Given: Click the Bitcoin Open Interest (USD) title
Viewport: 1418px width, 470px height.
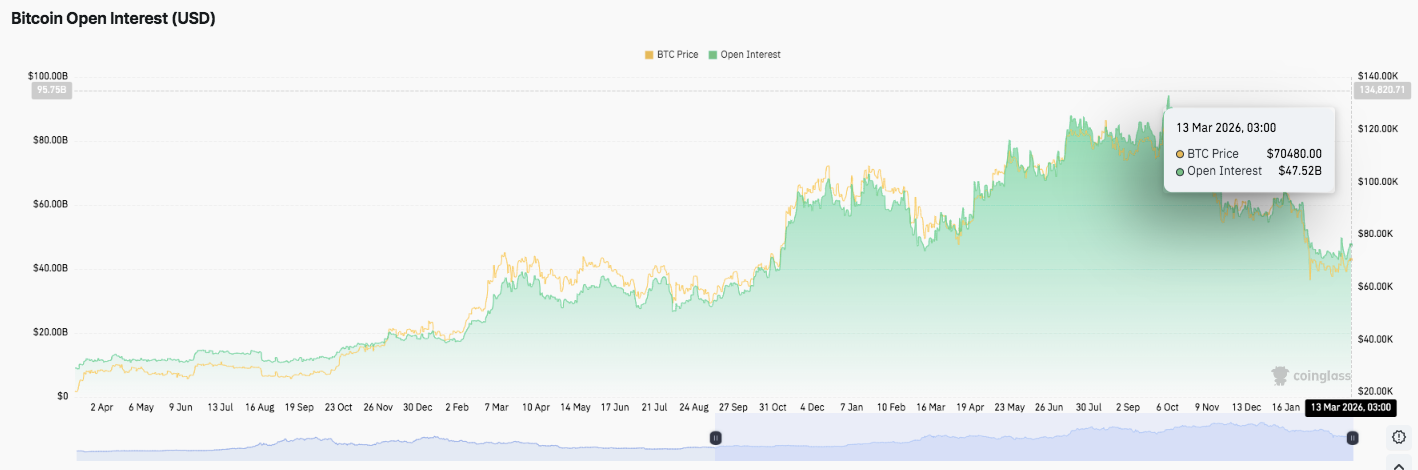Looking at the screenshot, I should tap(113, 19).
